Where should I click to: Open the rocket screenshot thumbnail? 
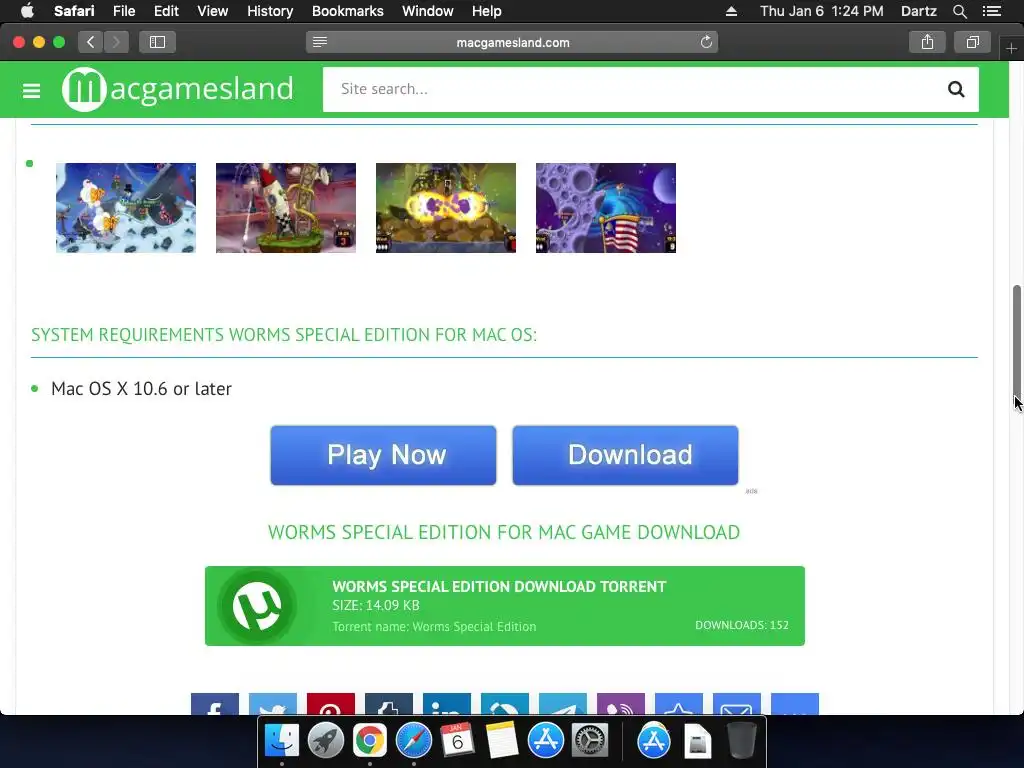coord(285,208)
